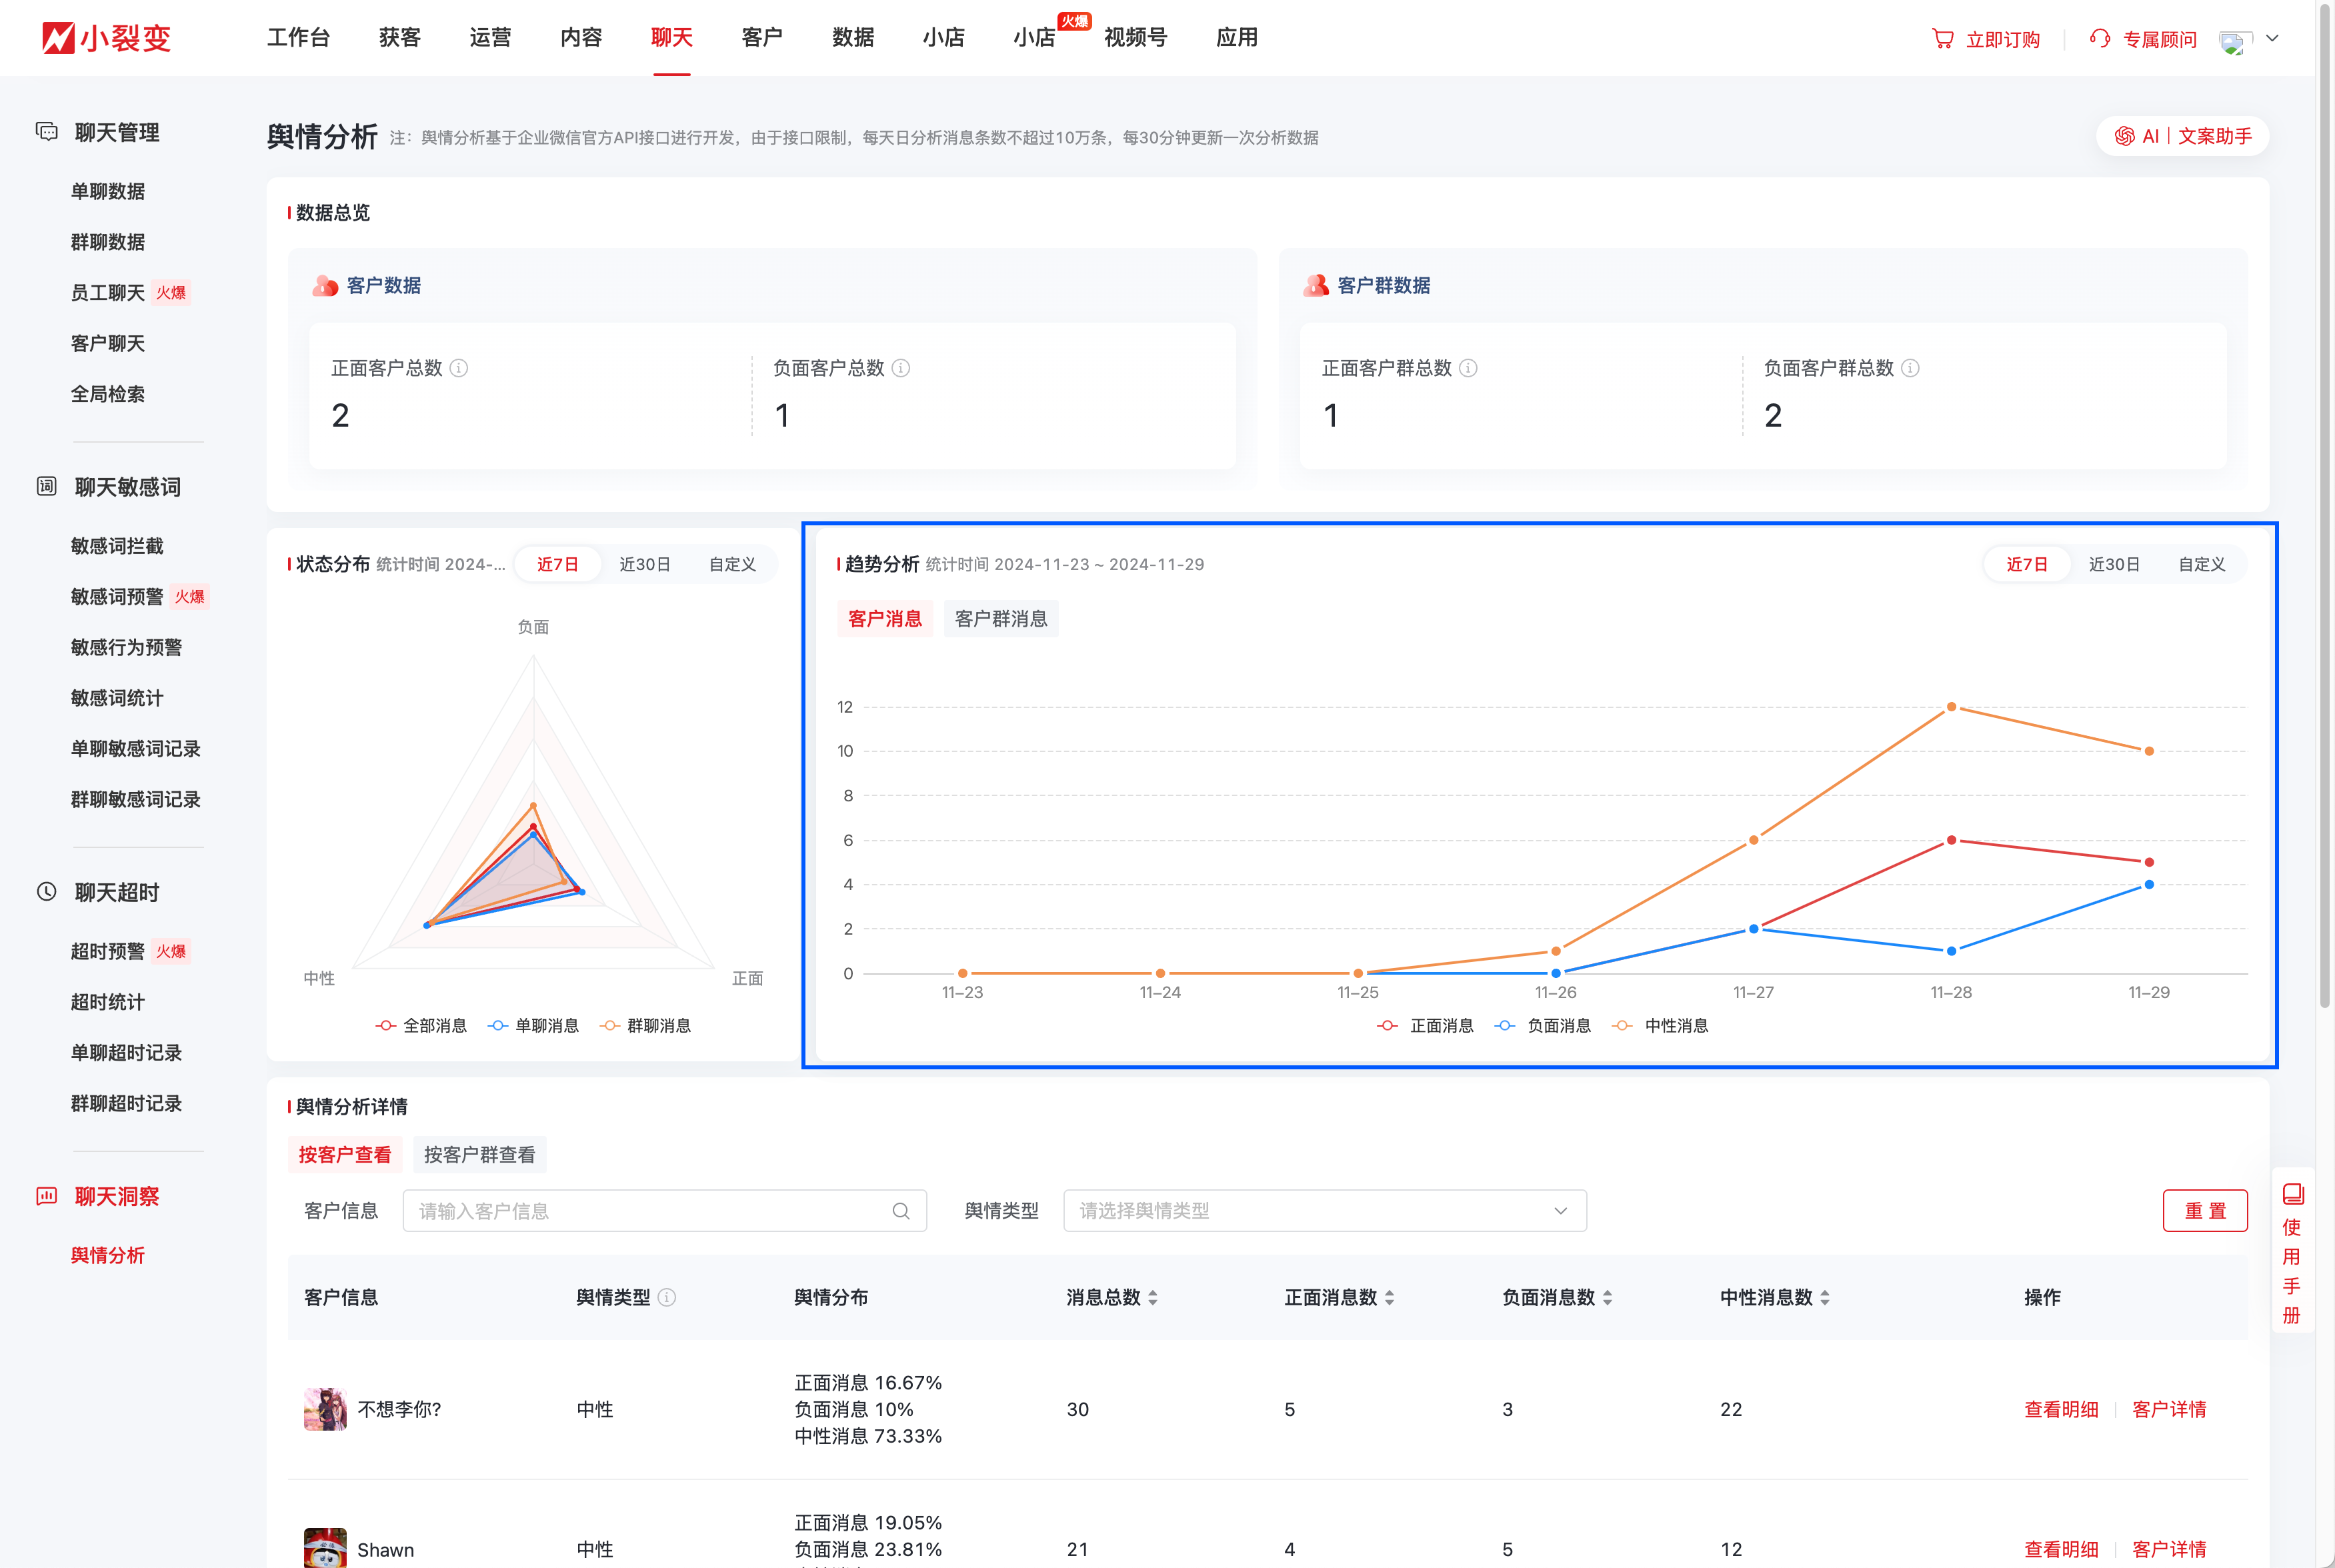
Task: Open 数据 in top navigation
Action: [853, 38]
